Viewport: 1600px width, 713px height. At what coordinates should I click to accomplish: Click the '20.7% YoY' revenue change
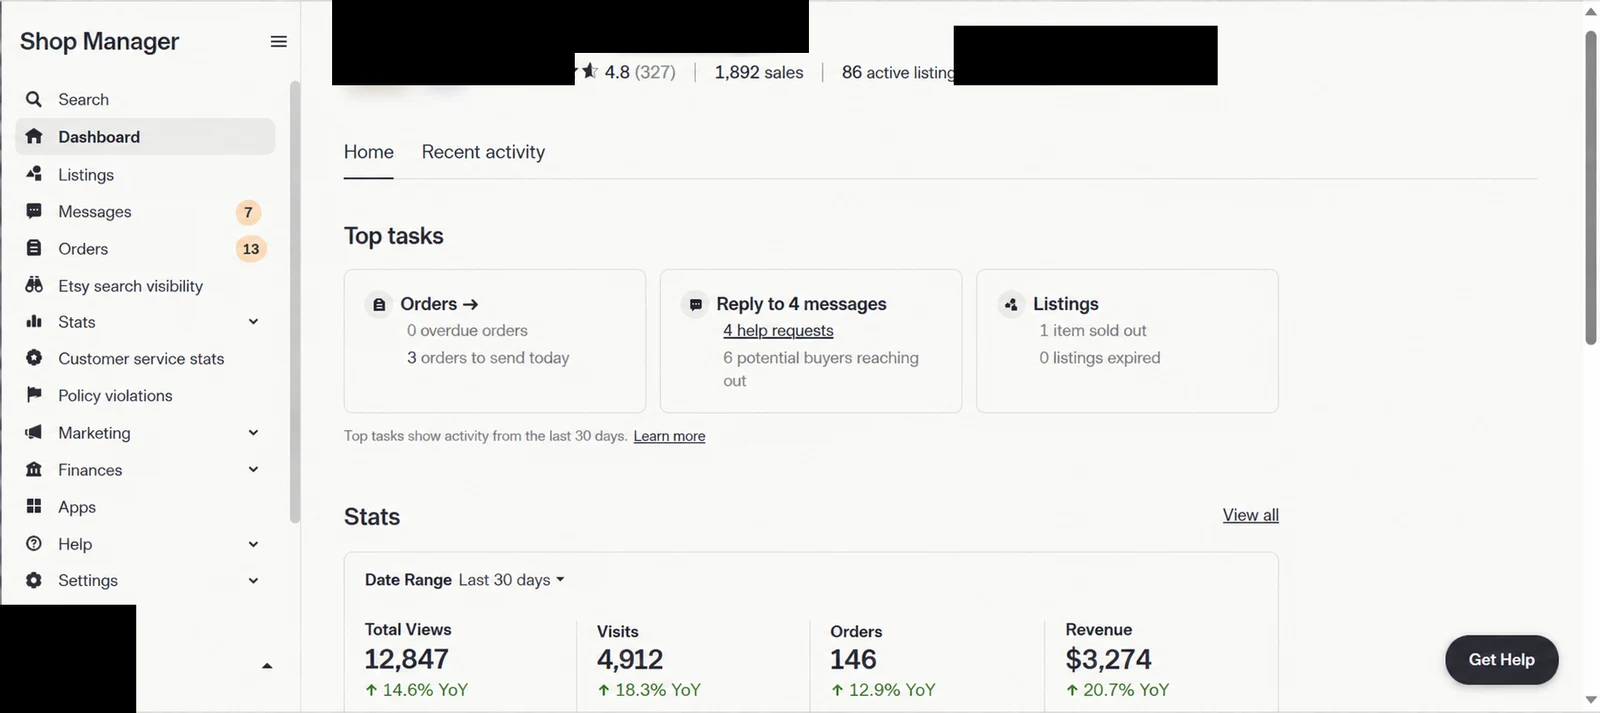pos(1117,690)
